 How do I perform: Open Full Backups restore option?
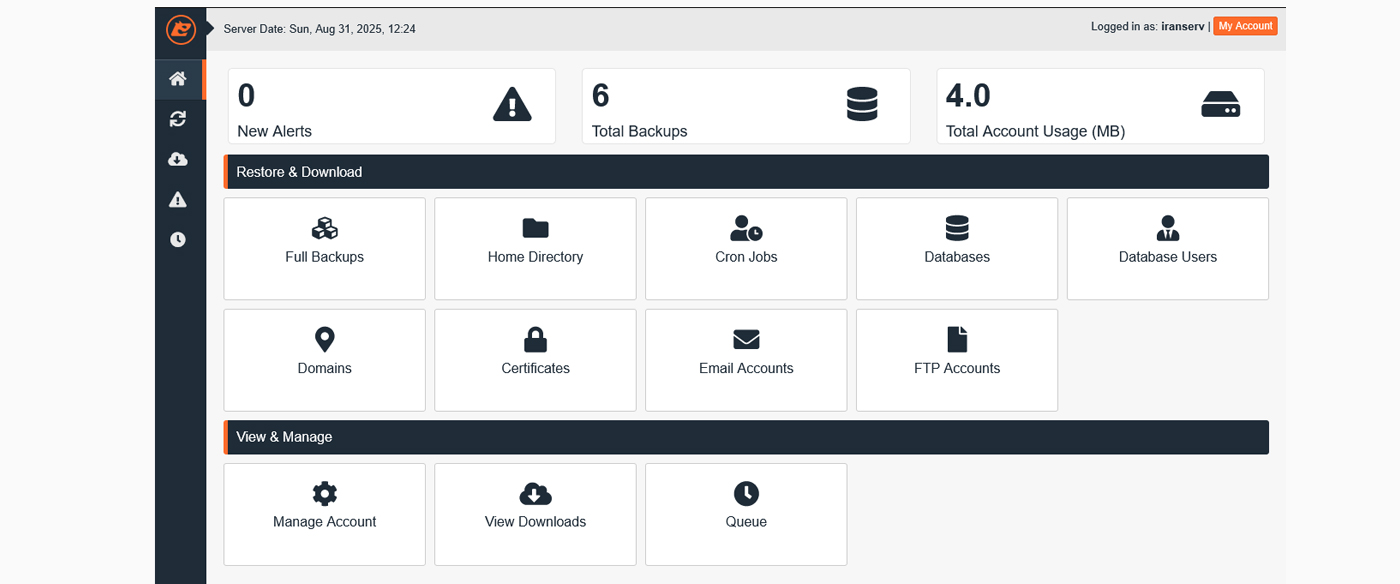click(324, 248)
